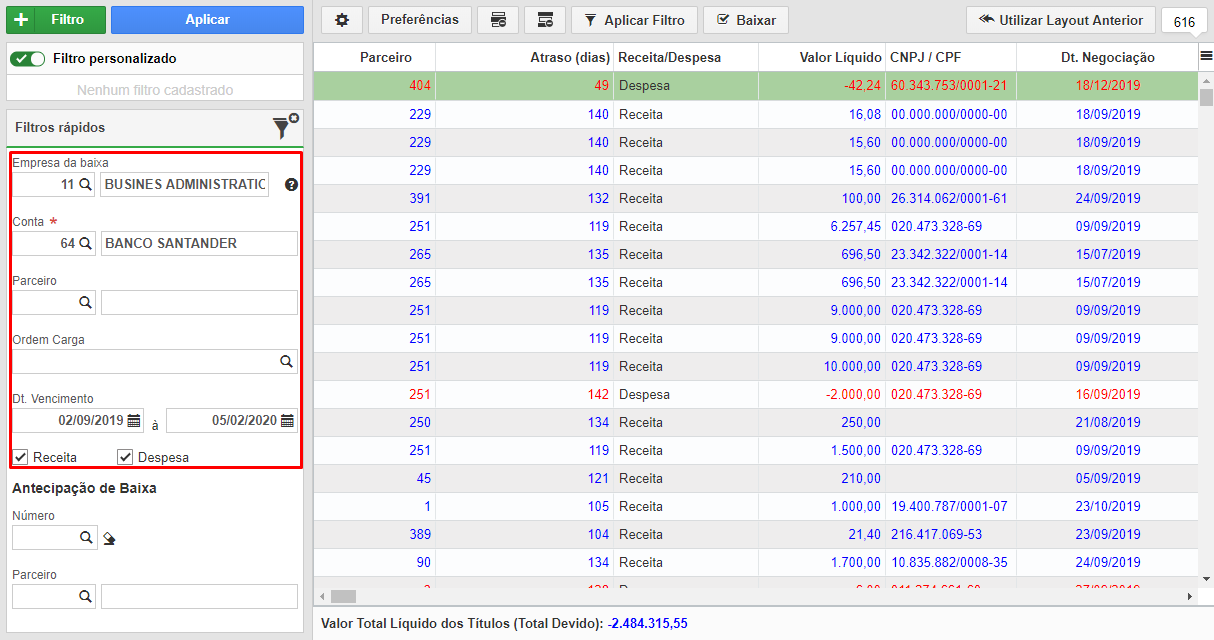Screen dimensions: 1214x640
Task: Uncheck the Receita checkbox
Action: click(x=20, y=457)
